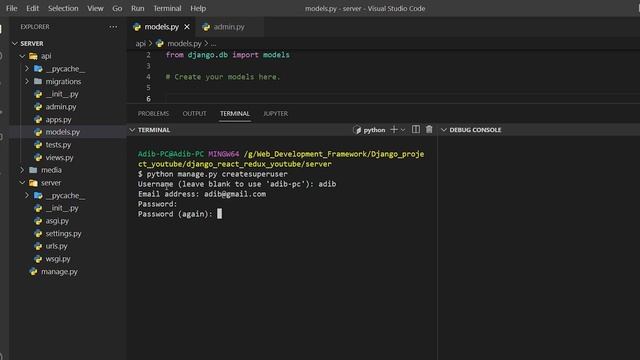Close the models.py editor tab

[x=187, y=27]
